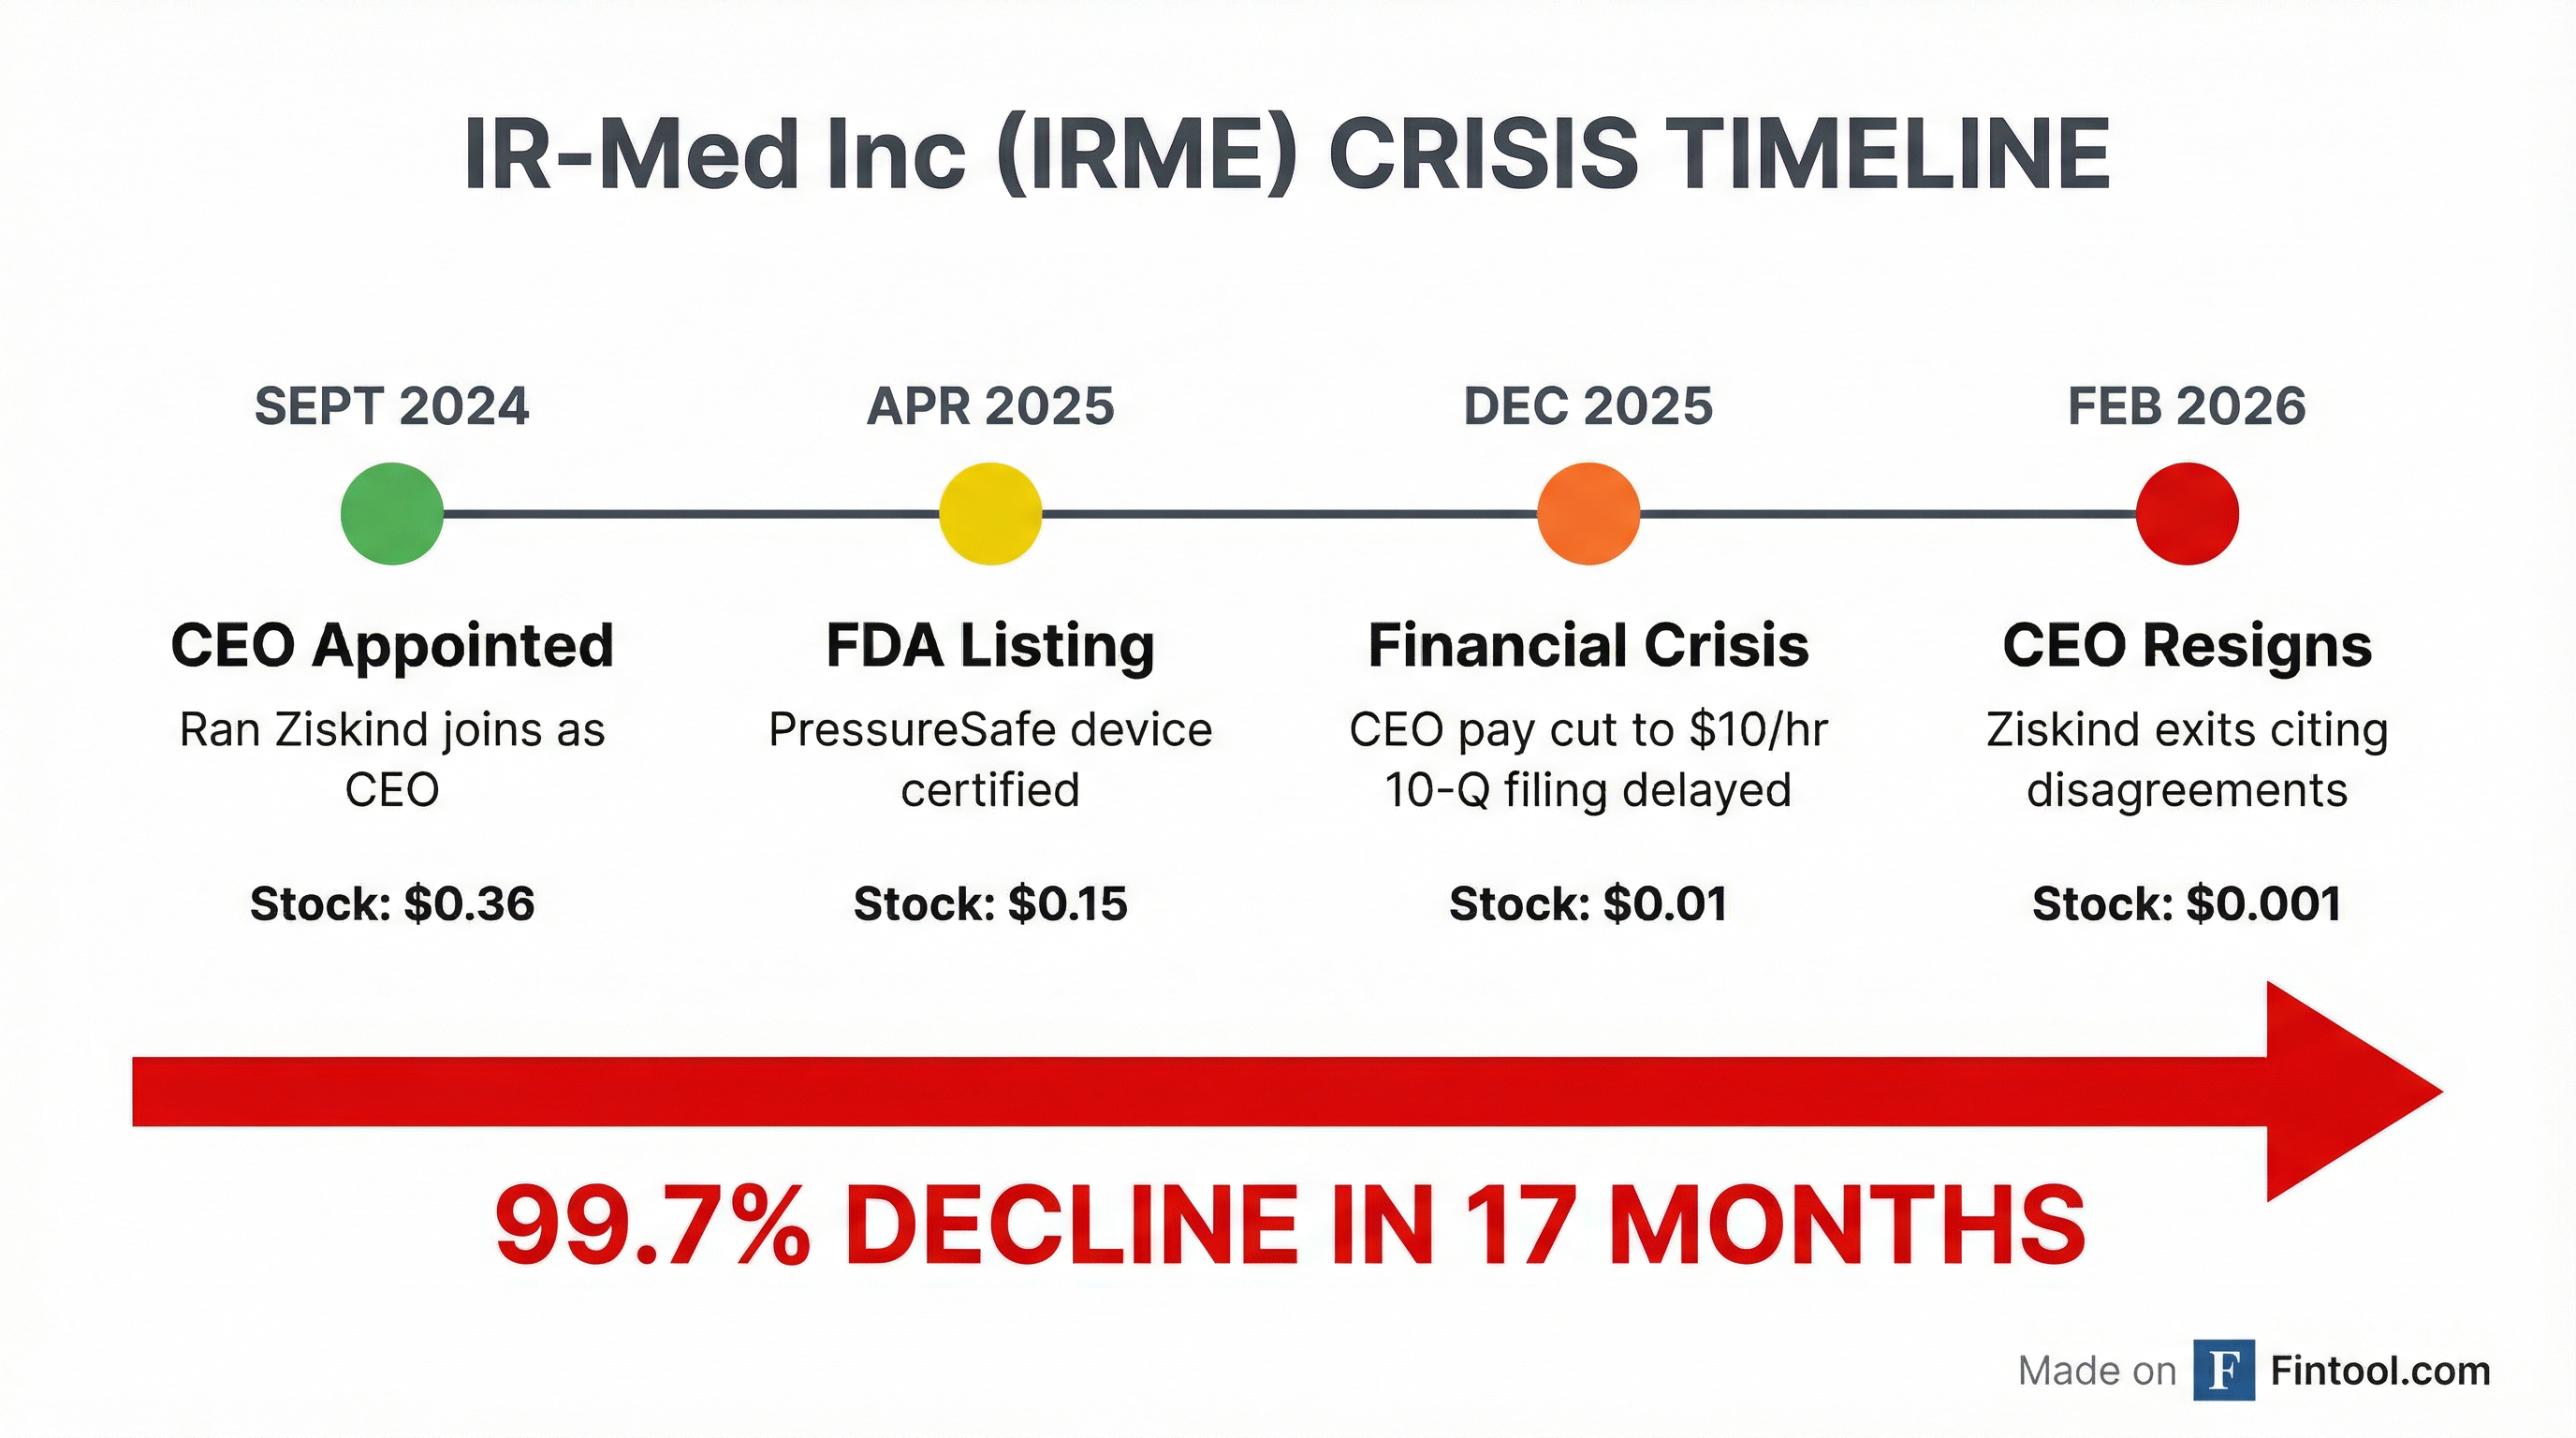Screen dimensions: 2576x1438
Task: Click the yellow April 2025 timeline circle
Action: click(990, 514)
